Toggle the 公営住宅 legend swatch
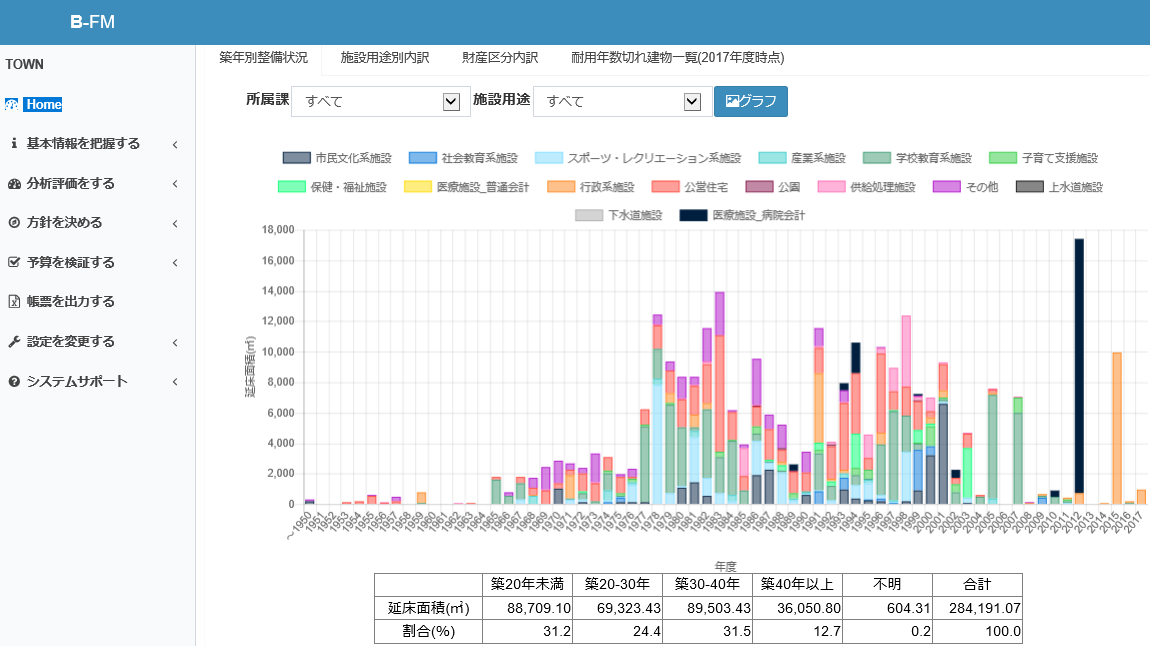The width and height of the screenshot is (1150, 646). (666, 187)
